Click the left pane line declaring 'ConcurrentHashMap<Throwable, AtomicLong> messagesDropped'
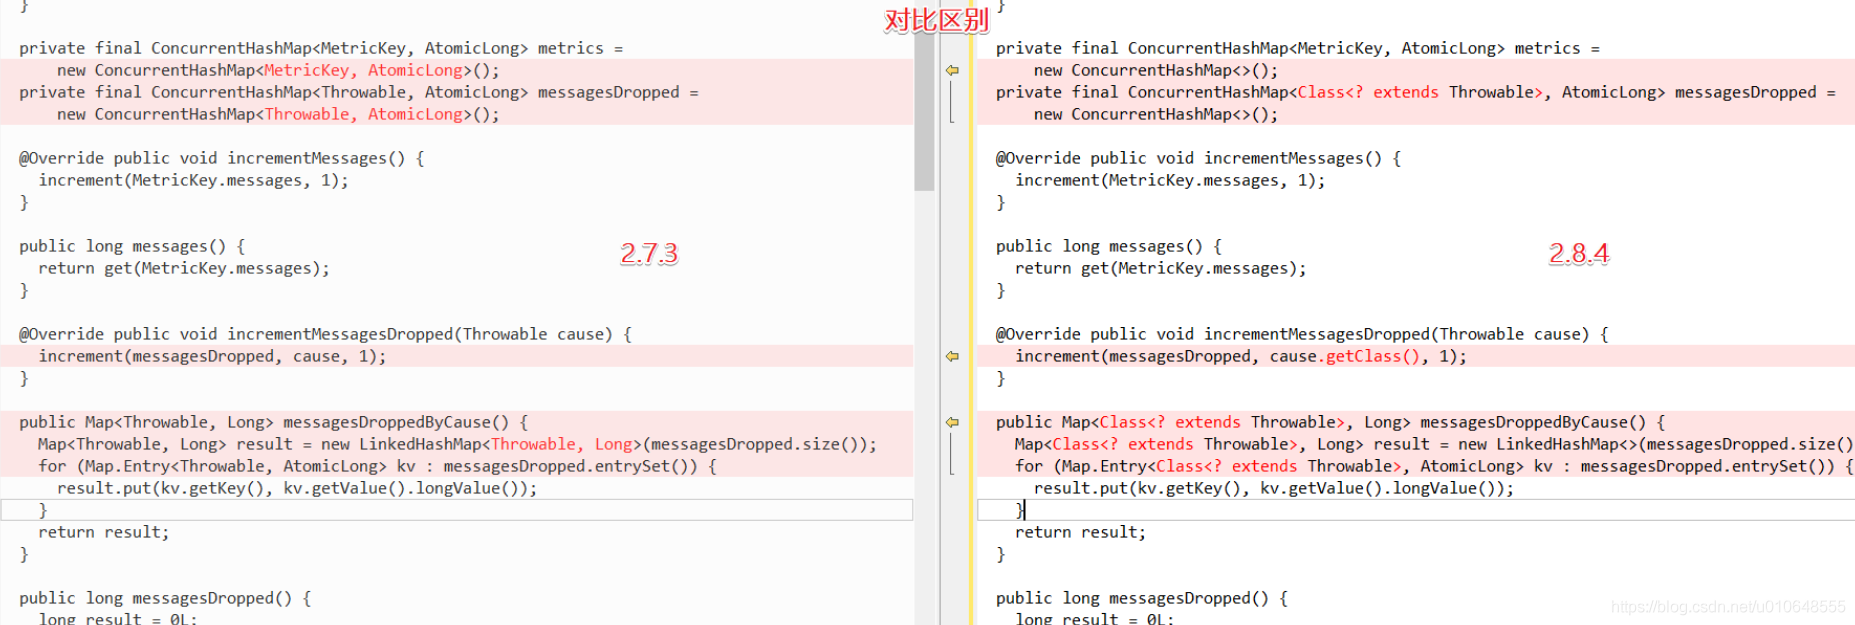 coord(359,92)
